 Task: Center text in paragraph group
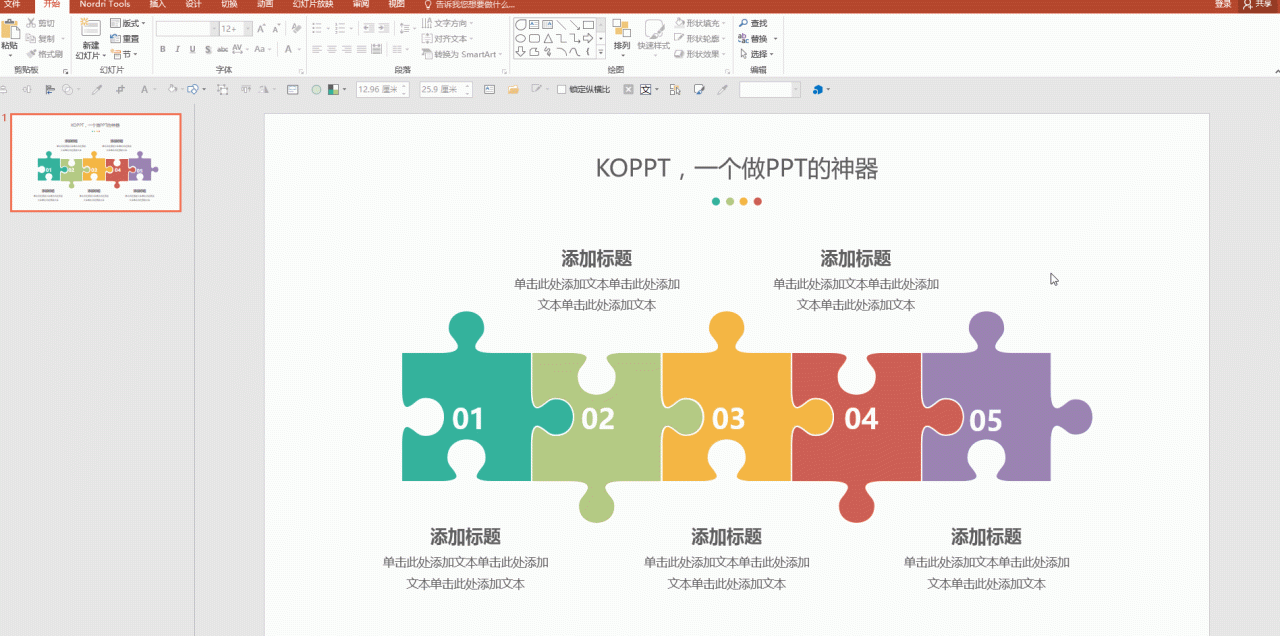click(331, 49)
